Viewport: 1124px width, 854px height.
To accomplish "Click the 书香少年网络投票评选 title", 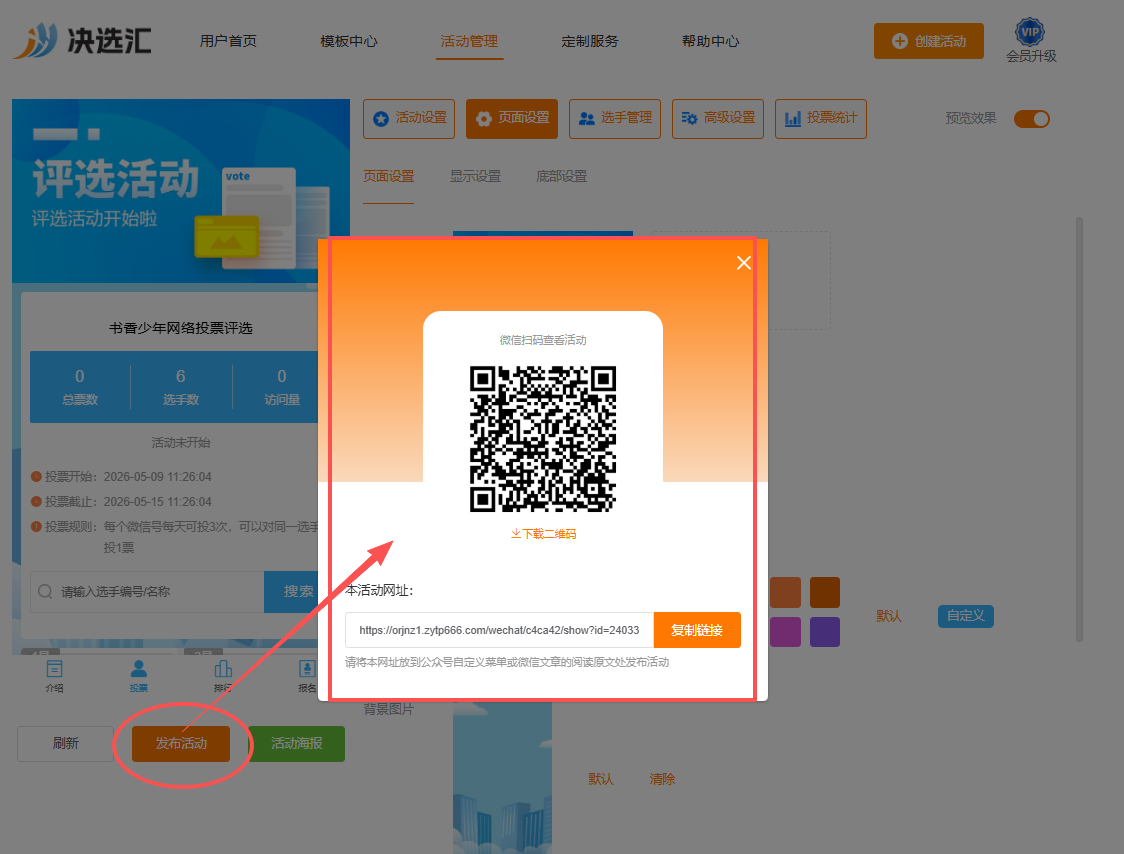I will coord(181,328).
